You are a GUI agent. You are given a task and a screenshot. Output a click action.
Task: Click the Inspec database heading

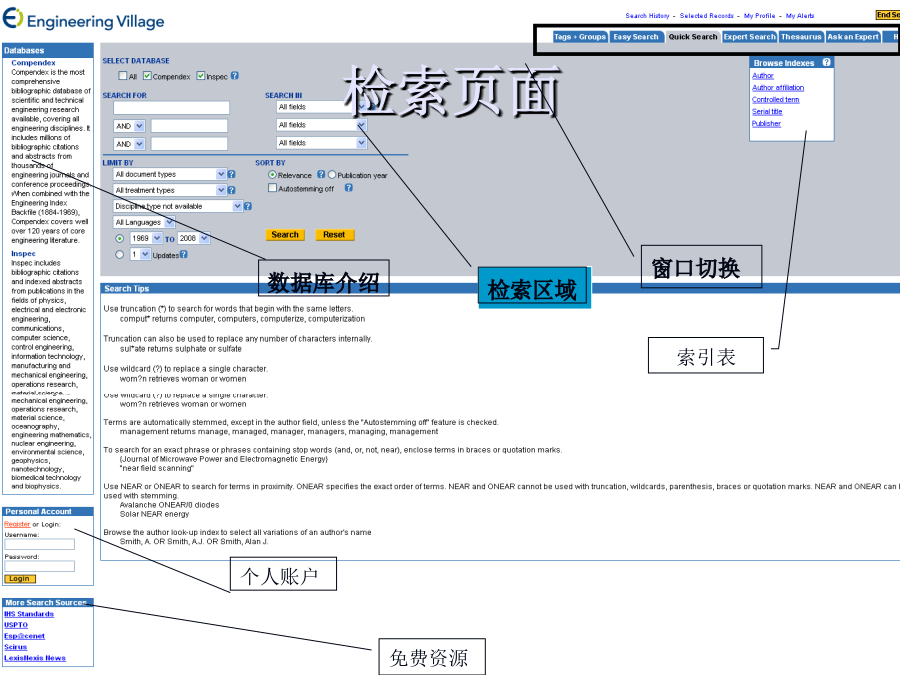(x=23, y=254)
